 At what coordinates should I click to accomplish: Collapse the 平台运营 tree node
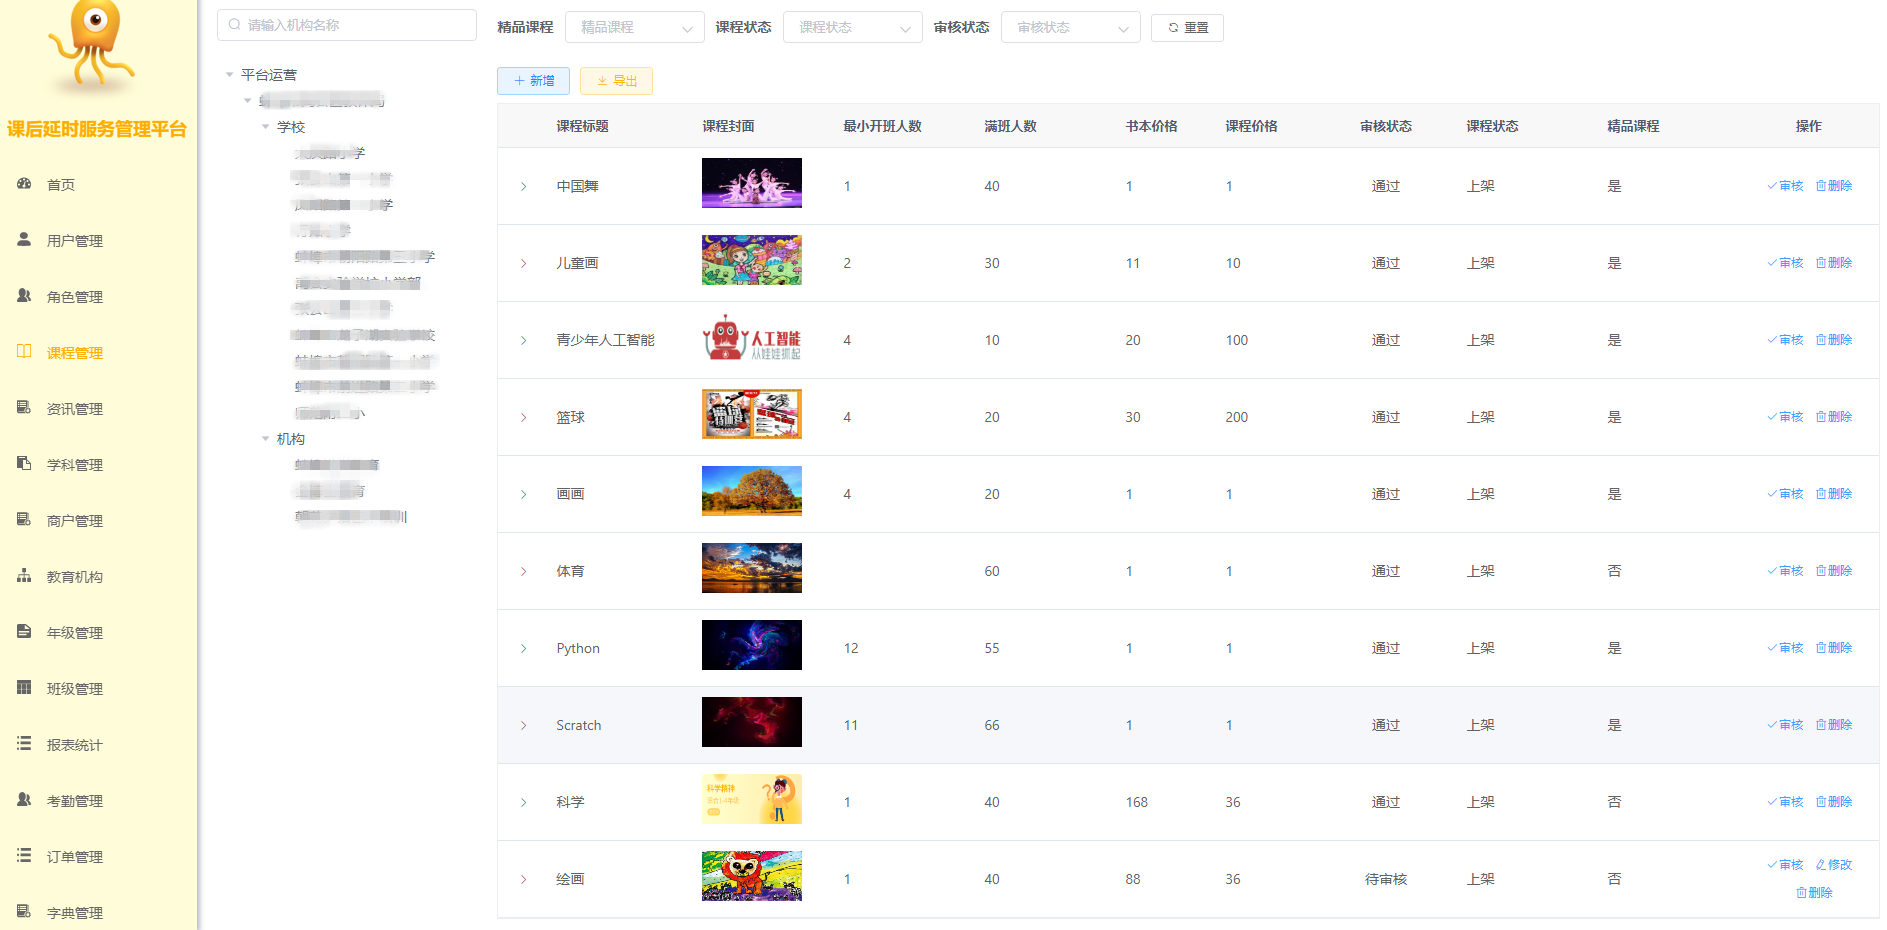(x=230, y=75)
